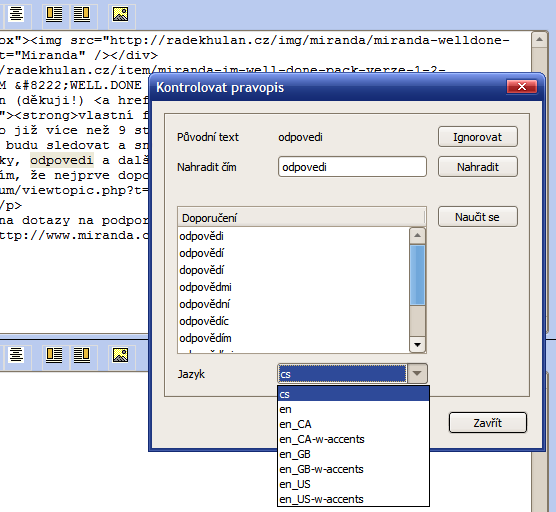Select the cs language entry
Screen dimensions: 556x512
click(x=353, y=394)
